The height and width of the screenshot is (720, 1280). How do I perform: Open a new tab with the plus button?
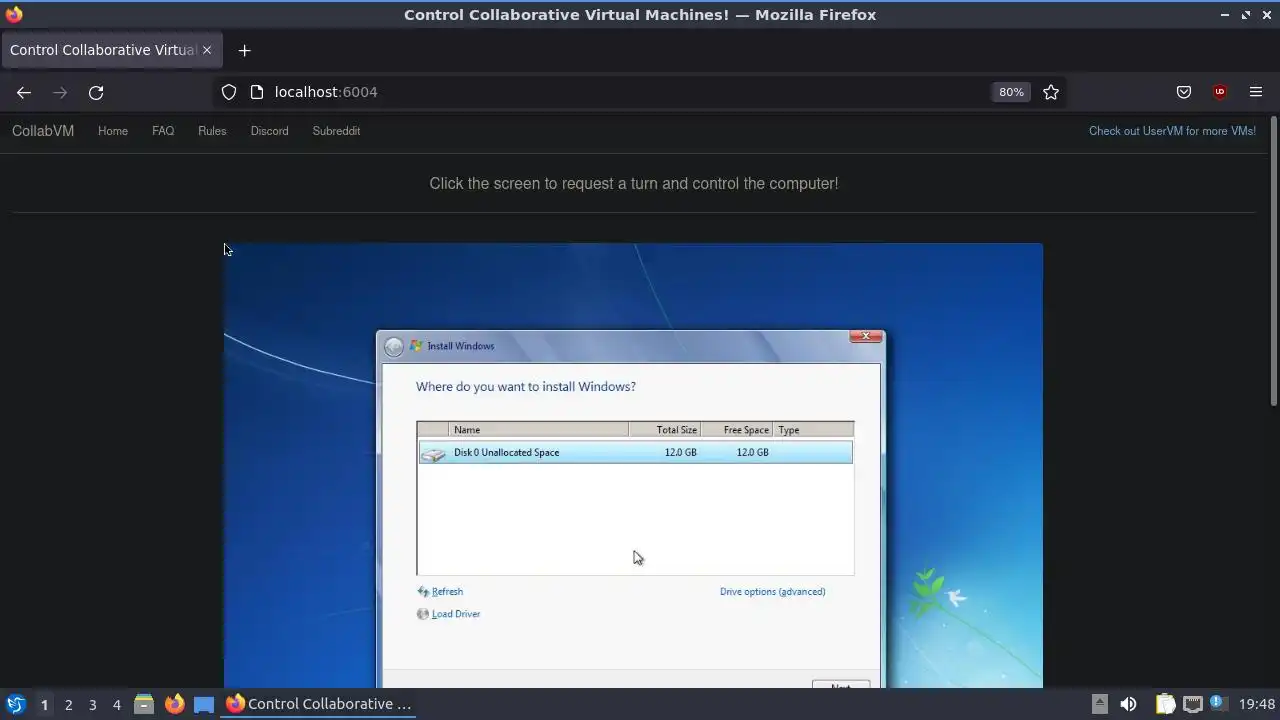[x=244, y=50]
